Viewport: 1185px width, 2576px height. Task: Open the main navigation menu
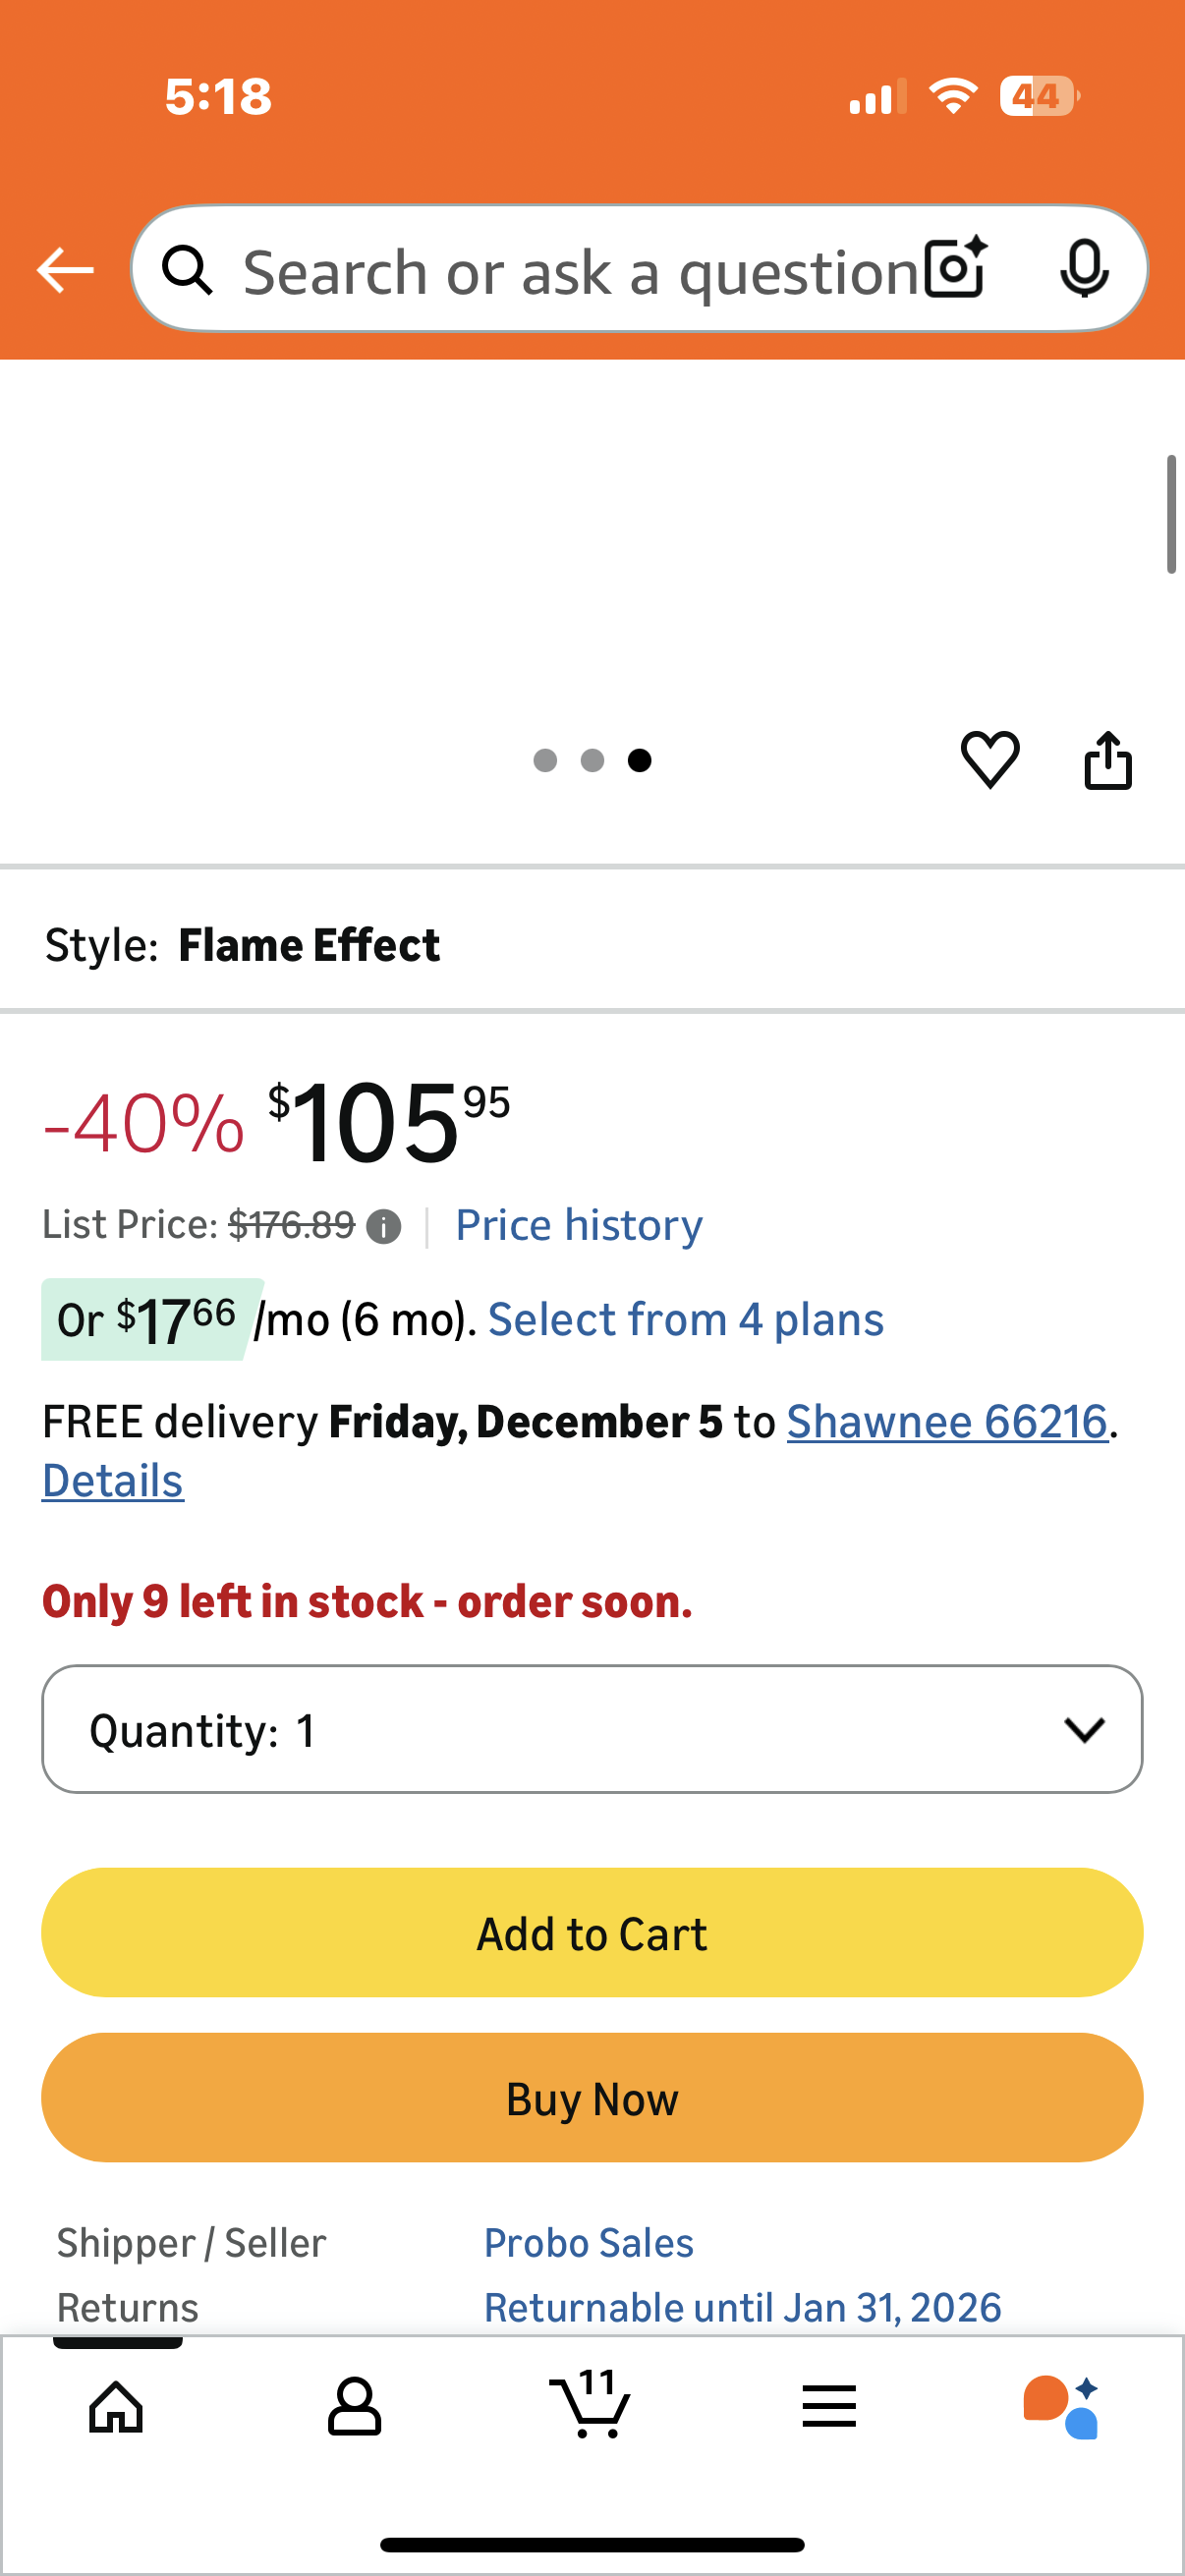tap(829, 2406)
